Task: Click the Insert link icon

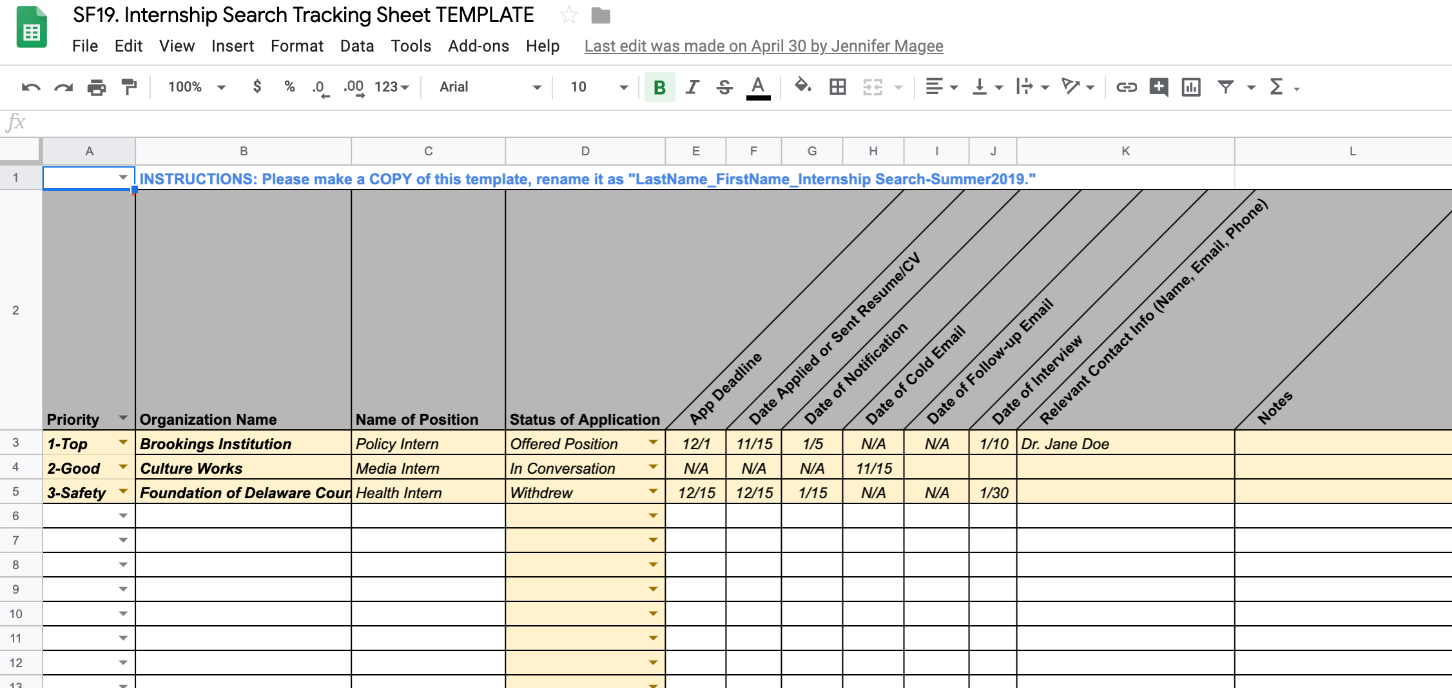Action: 1127,87
